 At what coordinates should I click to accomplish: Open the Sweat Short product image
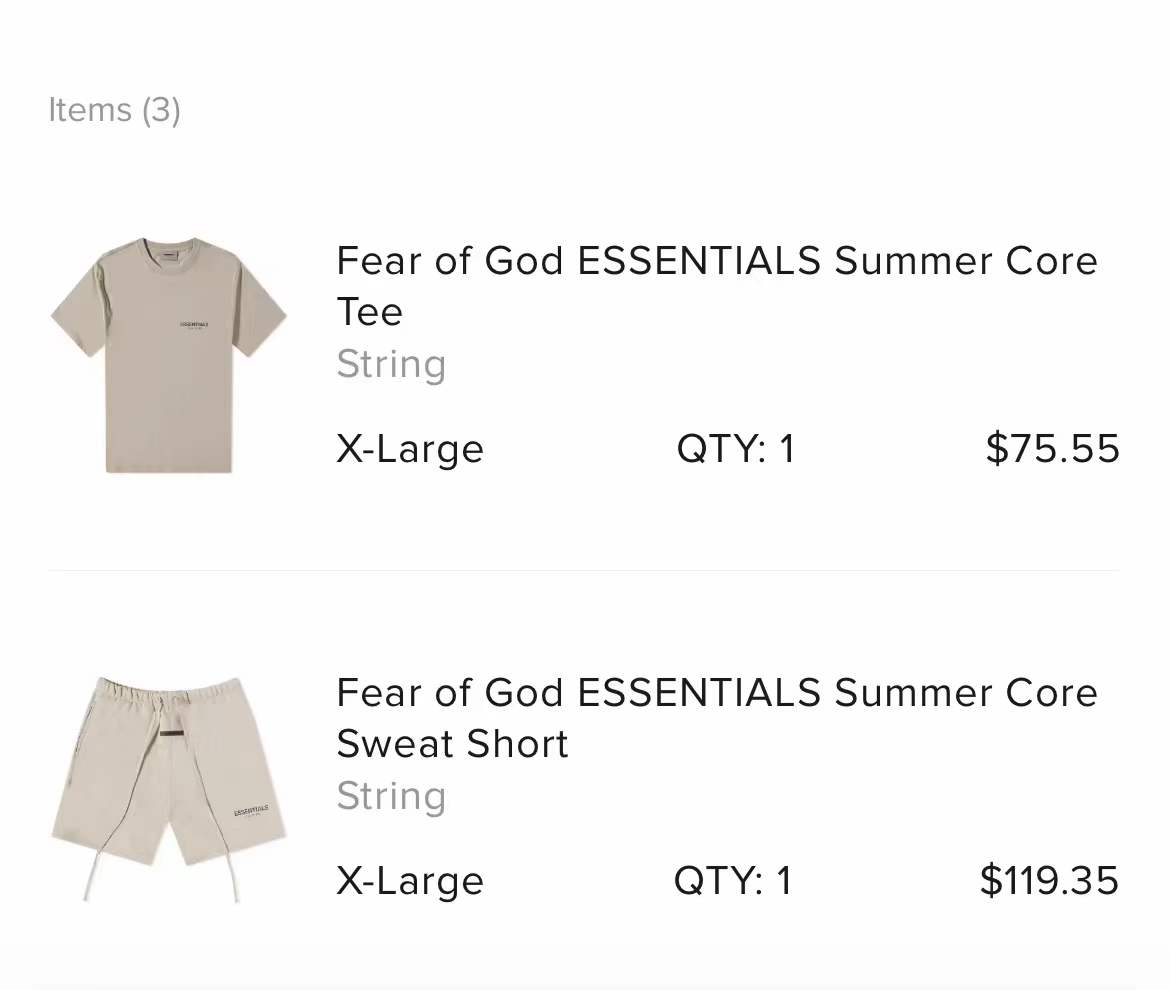pos(168,788)
